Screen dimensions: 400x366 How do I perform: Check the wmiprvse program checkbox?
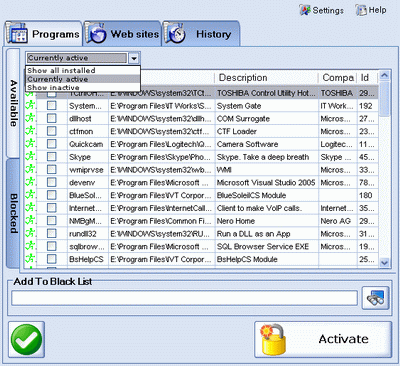click(x=52, y=170)
